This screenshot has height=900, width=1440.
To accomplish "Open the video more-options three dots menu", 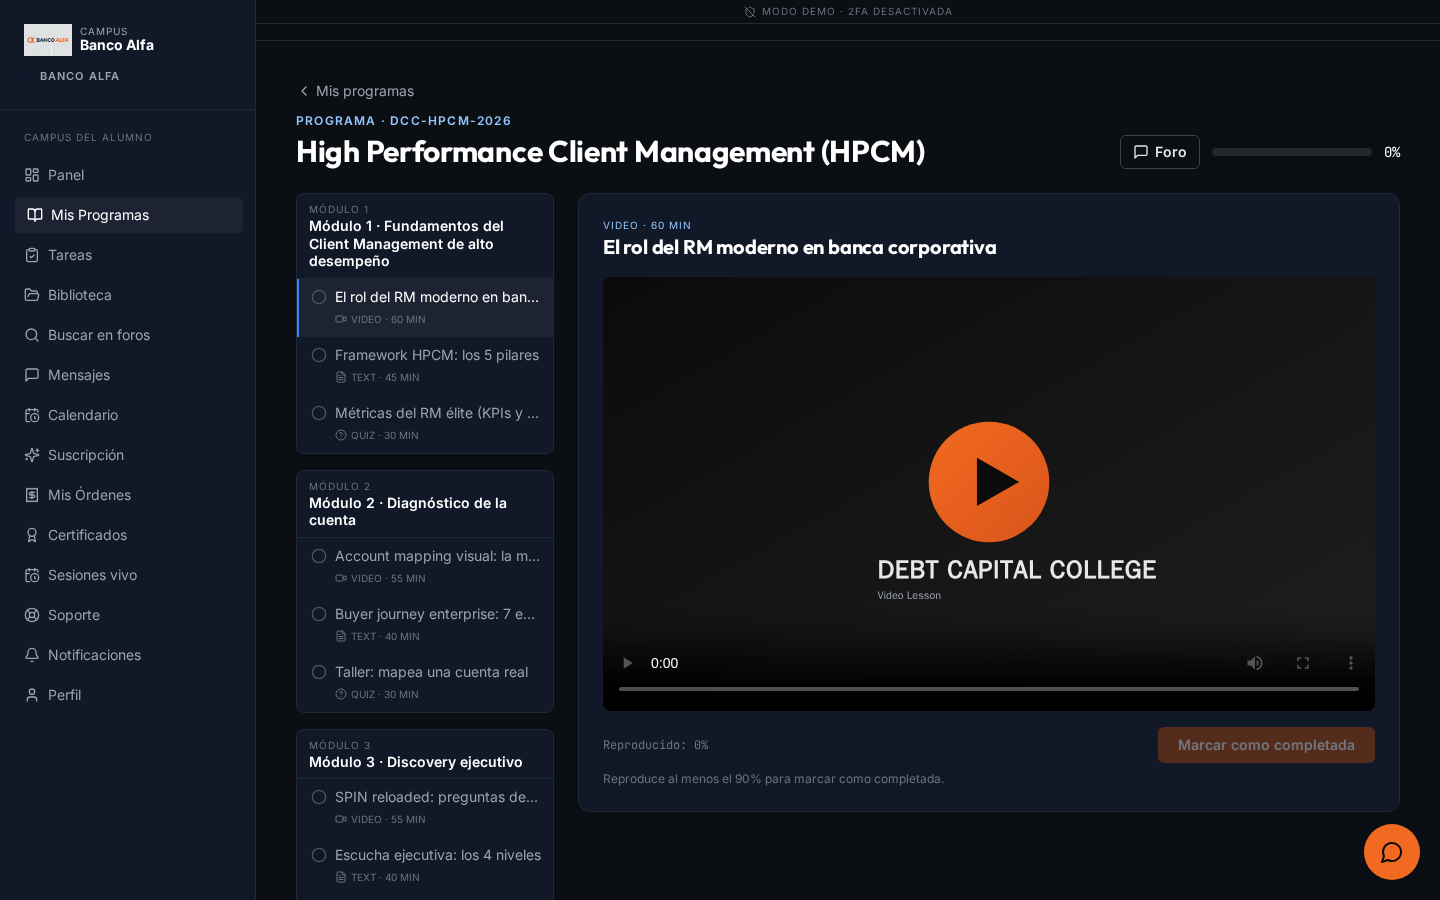I will (x=1351, y=663).
